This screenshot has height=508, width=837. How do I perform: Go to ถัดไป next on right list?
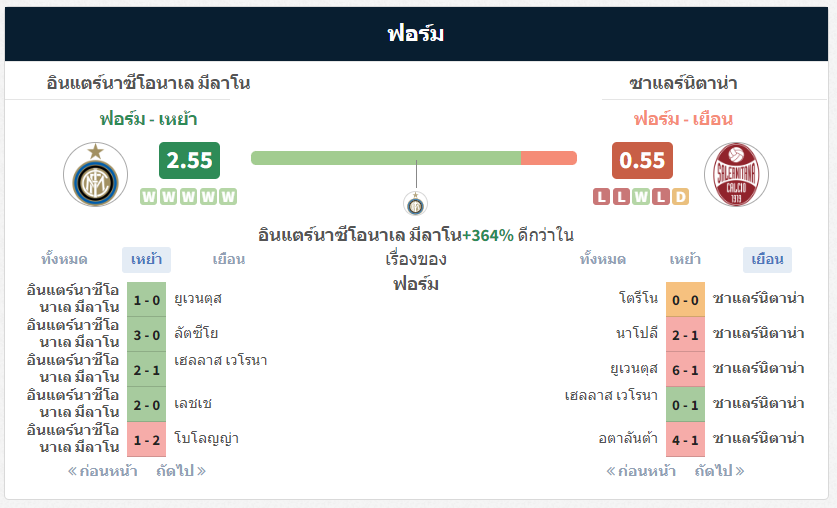tap(719, 471)
